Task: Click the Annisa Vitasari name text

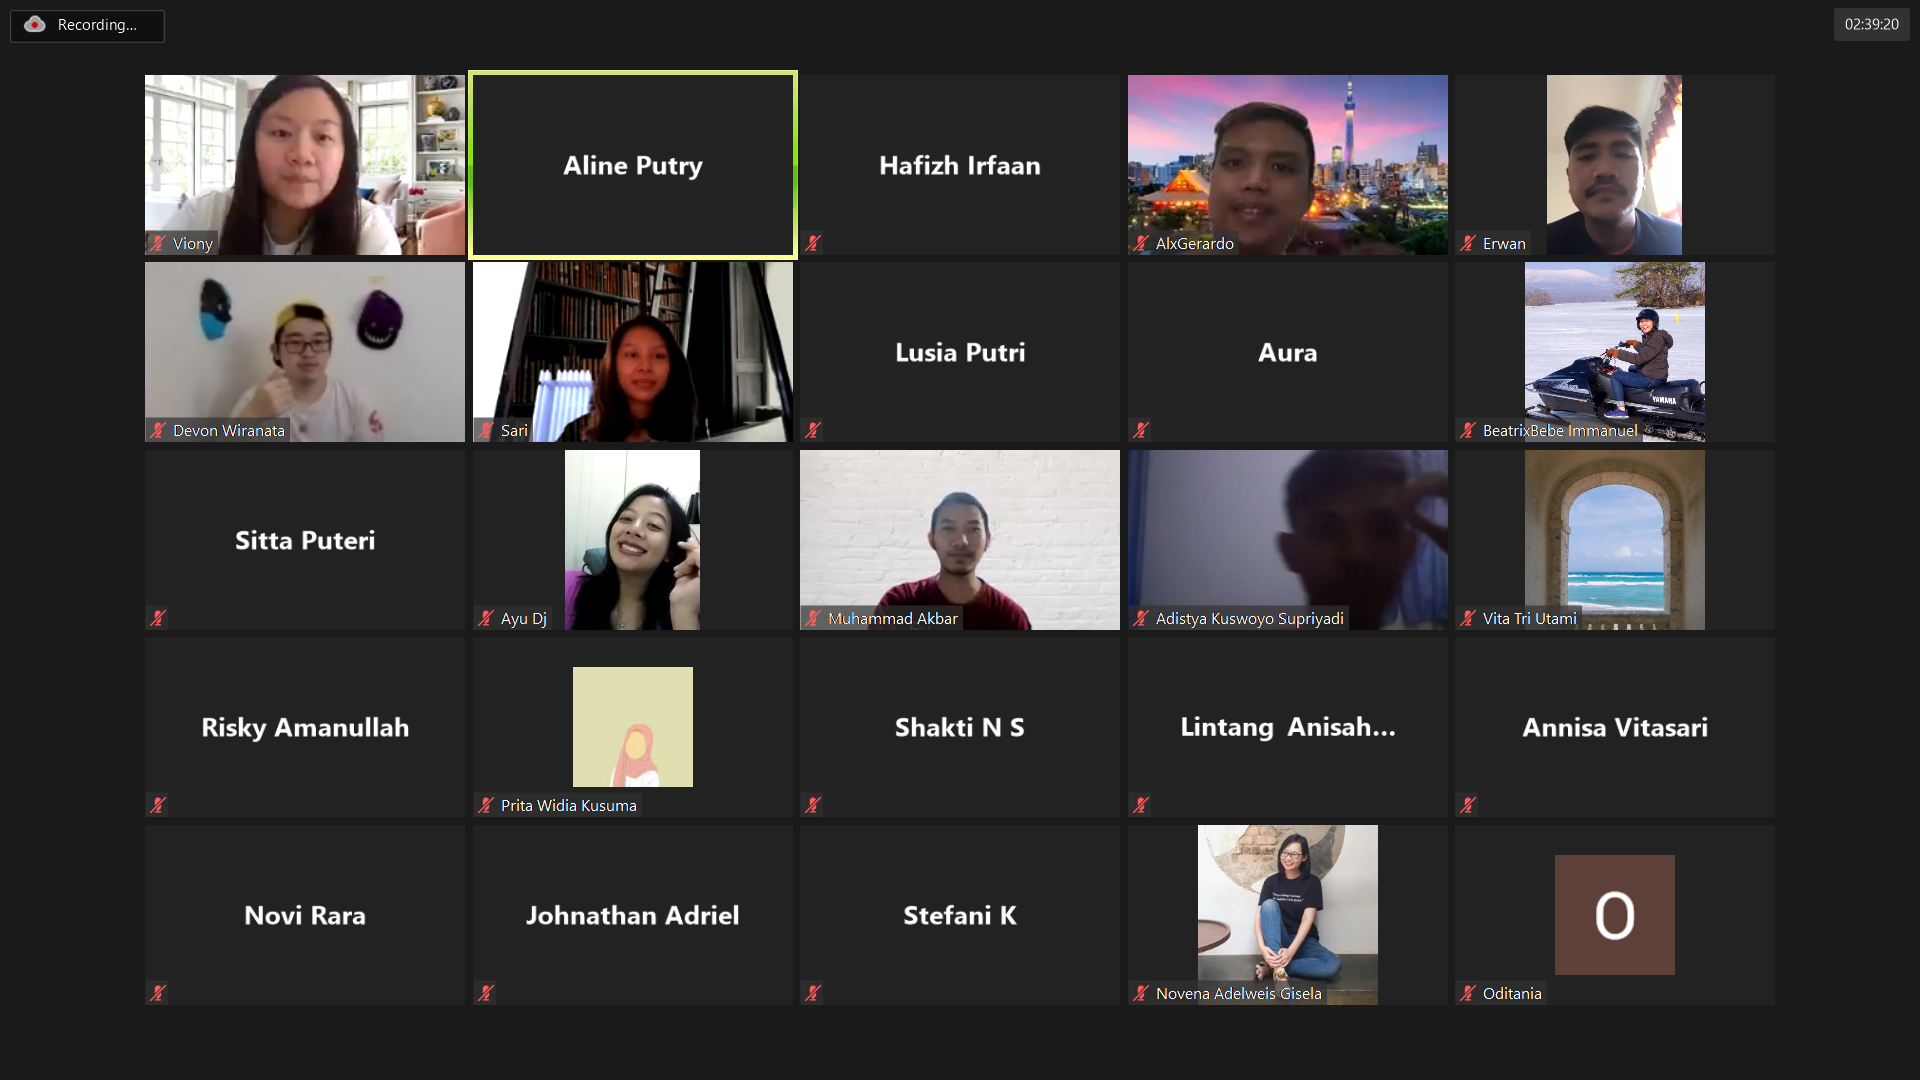Action: [x=1615, y=727]
